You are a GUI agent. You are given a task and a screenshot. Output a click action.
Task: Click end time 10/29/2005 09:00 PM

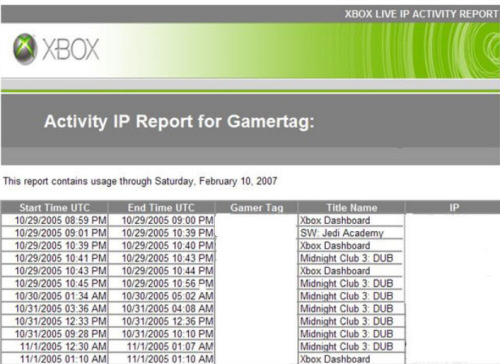162,220
